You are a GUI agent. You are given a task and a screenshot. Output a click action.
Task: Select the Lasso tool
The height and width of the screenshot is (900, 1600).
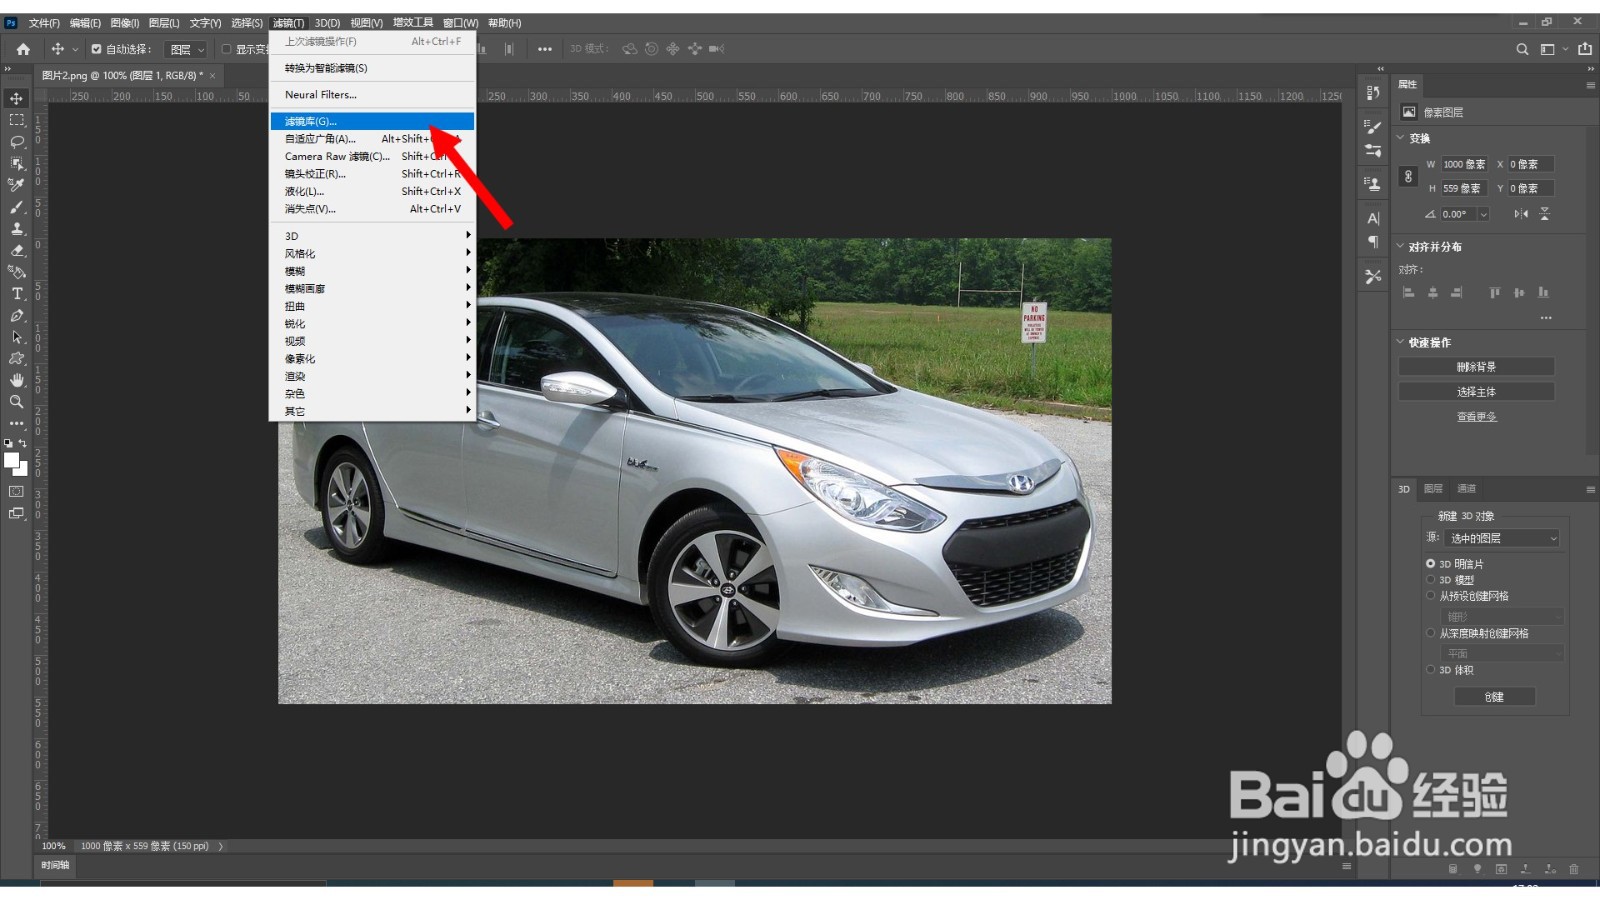pos(16,142)
